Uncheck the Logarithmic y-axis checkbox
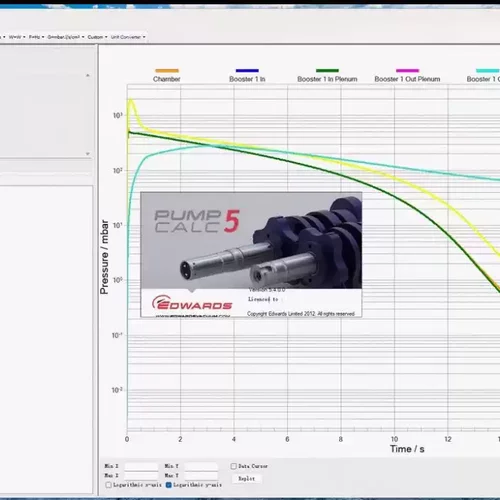 [169, 485]
